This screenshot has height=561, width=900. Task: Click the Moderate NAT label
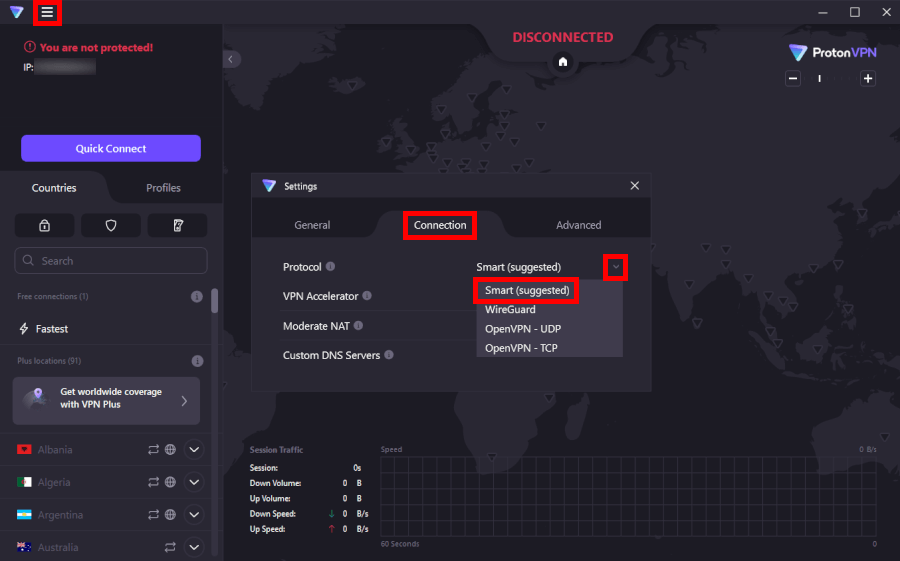pyautogui.click(x=316, y=326)
